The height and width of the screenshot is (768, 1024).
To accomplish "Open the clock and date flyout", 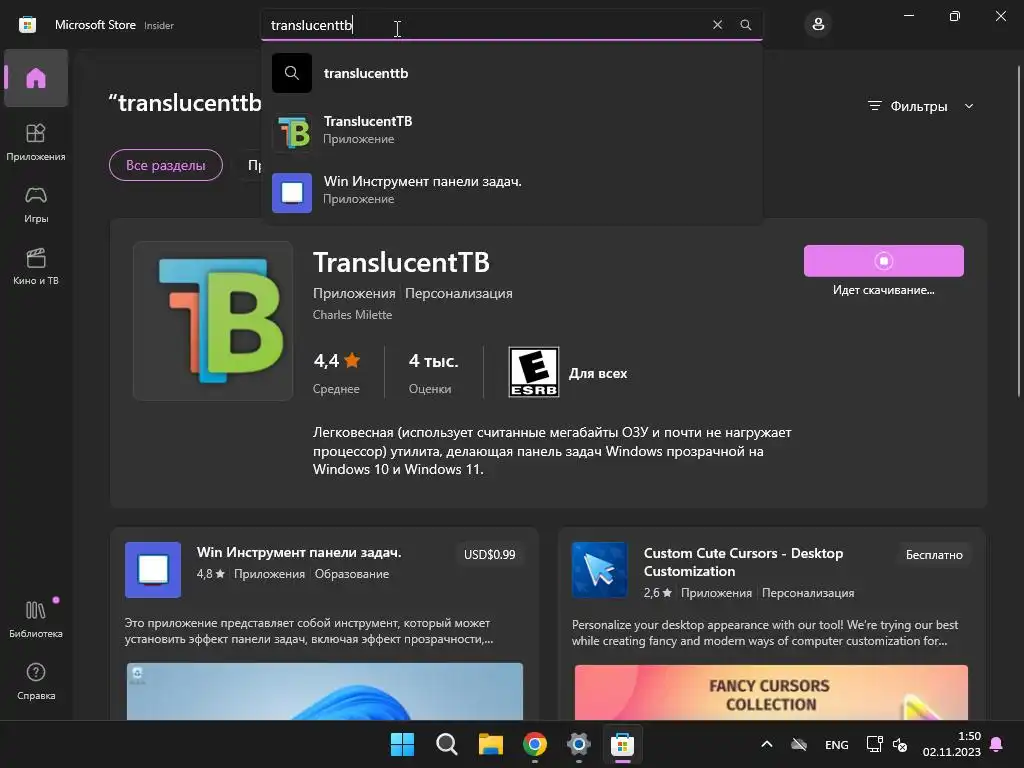I will coord(952,744).
